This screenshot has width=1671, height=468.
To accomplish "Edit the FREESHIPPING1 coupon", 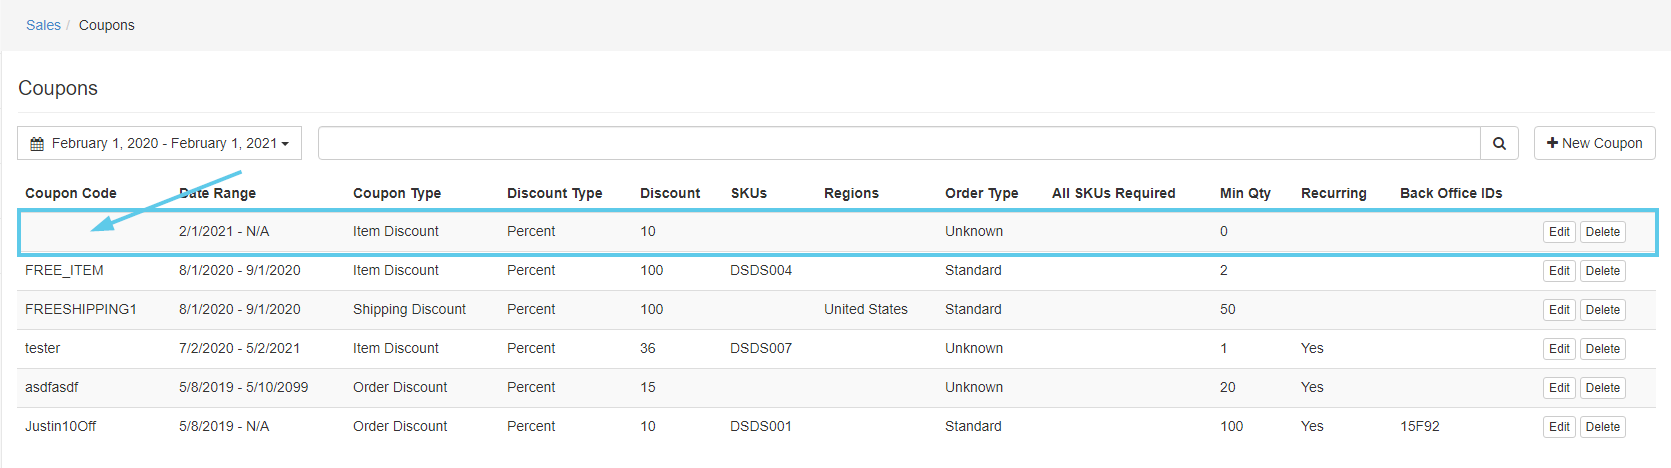I will (x=1559, y=310).
